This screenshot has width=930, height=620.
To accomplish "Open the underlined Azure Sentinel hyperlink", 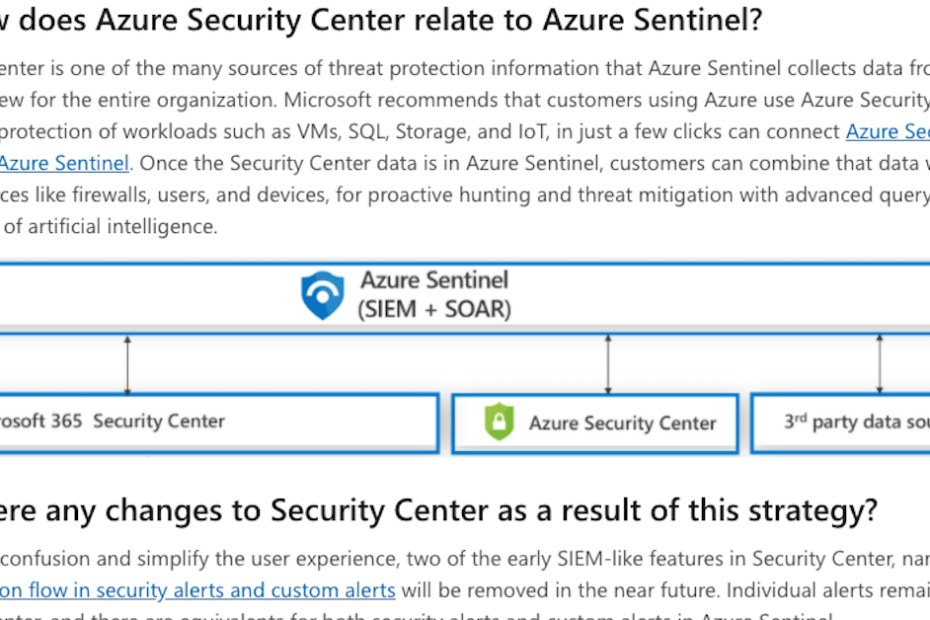I will click(x=64, y=163).
